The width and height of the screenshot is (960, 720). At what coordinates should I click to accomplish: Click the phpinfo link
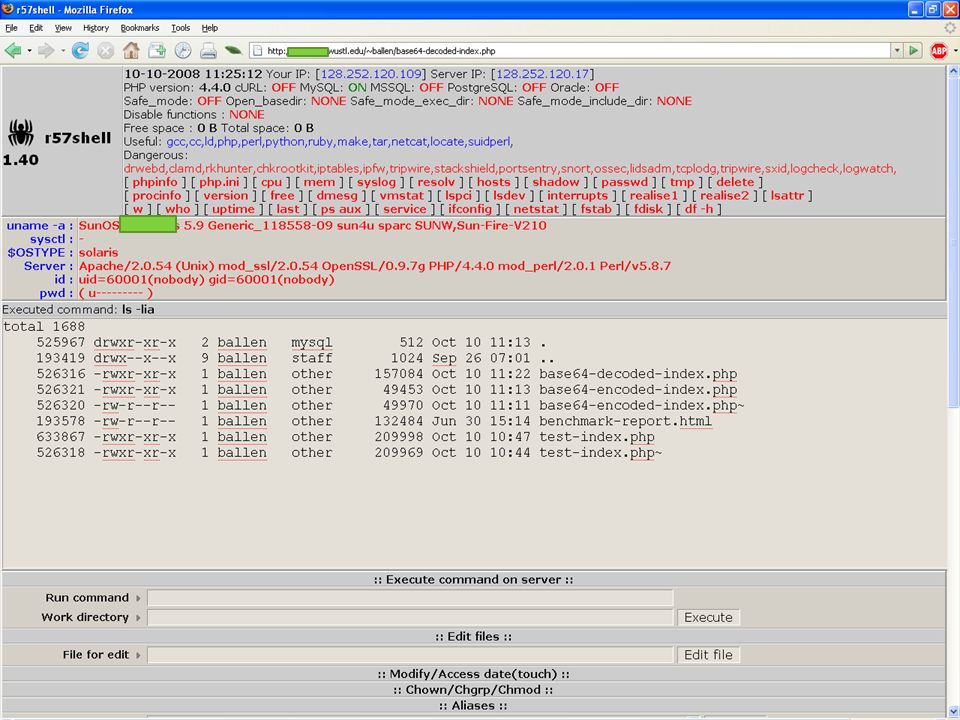click(155, 182)
